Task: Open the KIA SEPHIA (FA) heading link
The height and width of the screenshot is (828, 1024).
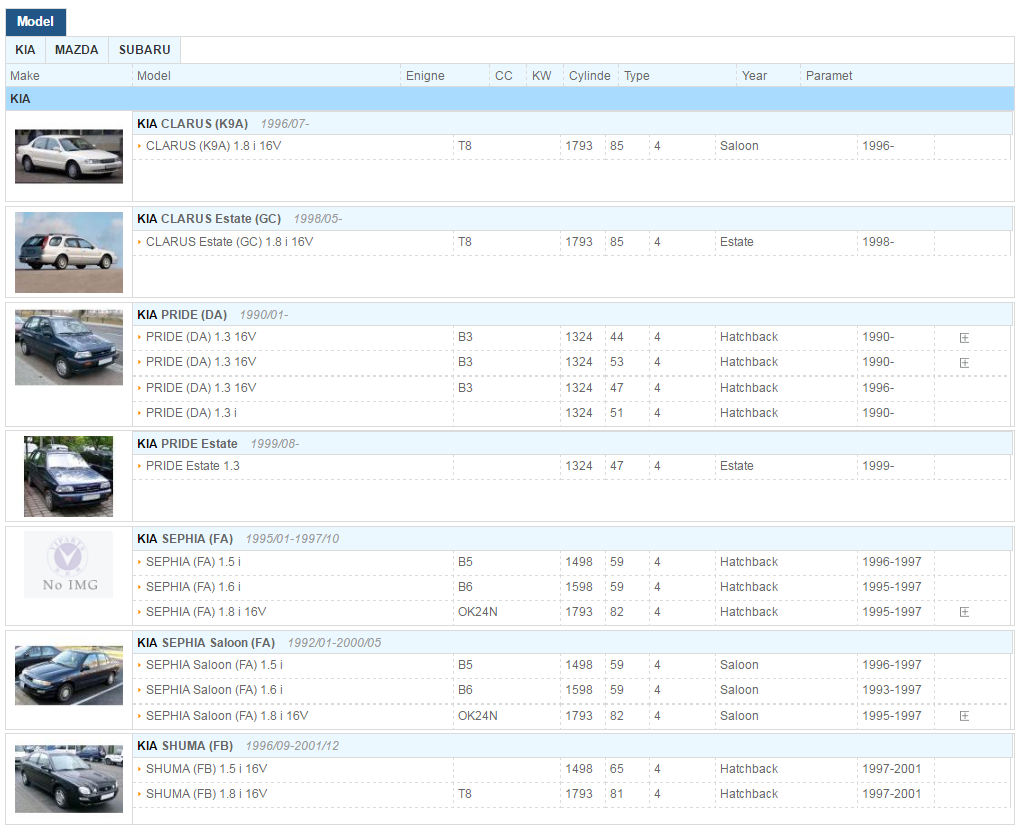Action: [185, 539]
